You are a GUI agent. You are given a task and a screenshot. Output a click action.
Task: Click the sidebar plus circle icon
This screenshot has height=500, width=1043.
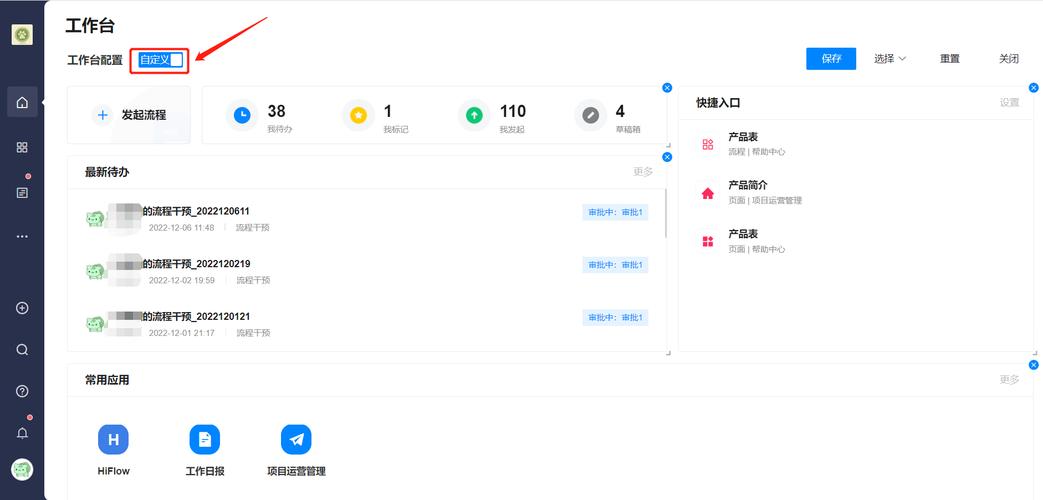click(22, 308)
